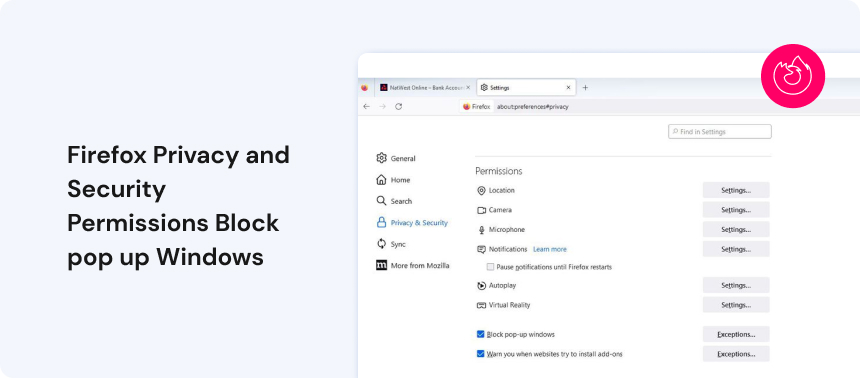Click the Virtual Reality headset icon

481,305
